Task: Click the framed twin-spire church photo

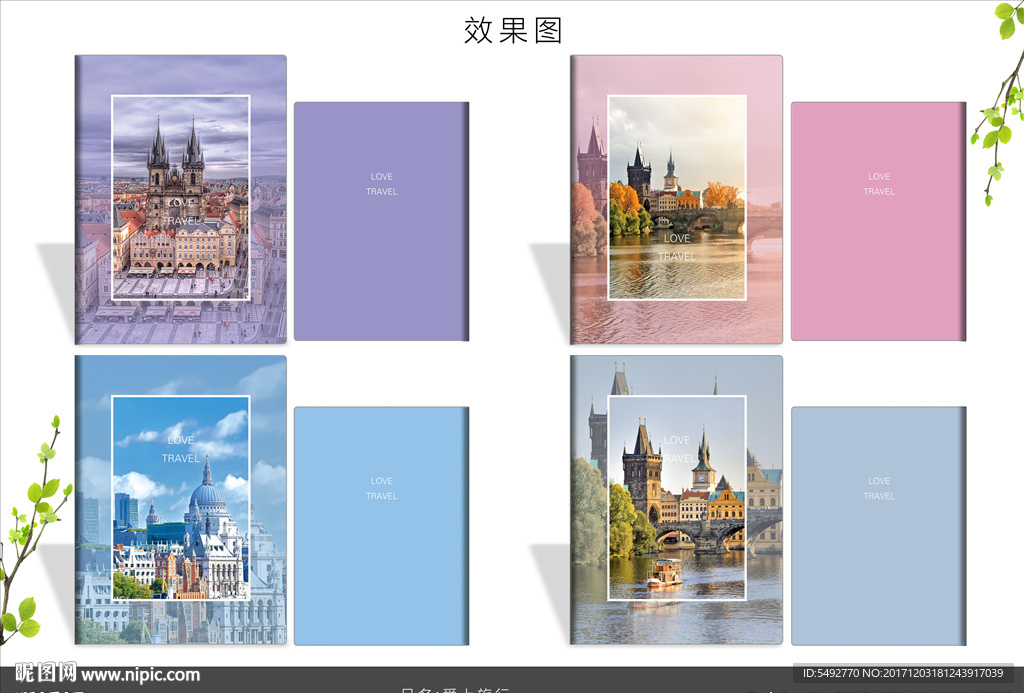Action: coord(181,198)
